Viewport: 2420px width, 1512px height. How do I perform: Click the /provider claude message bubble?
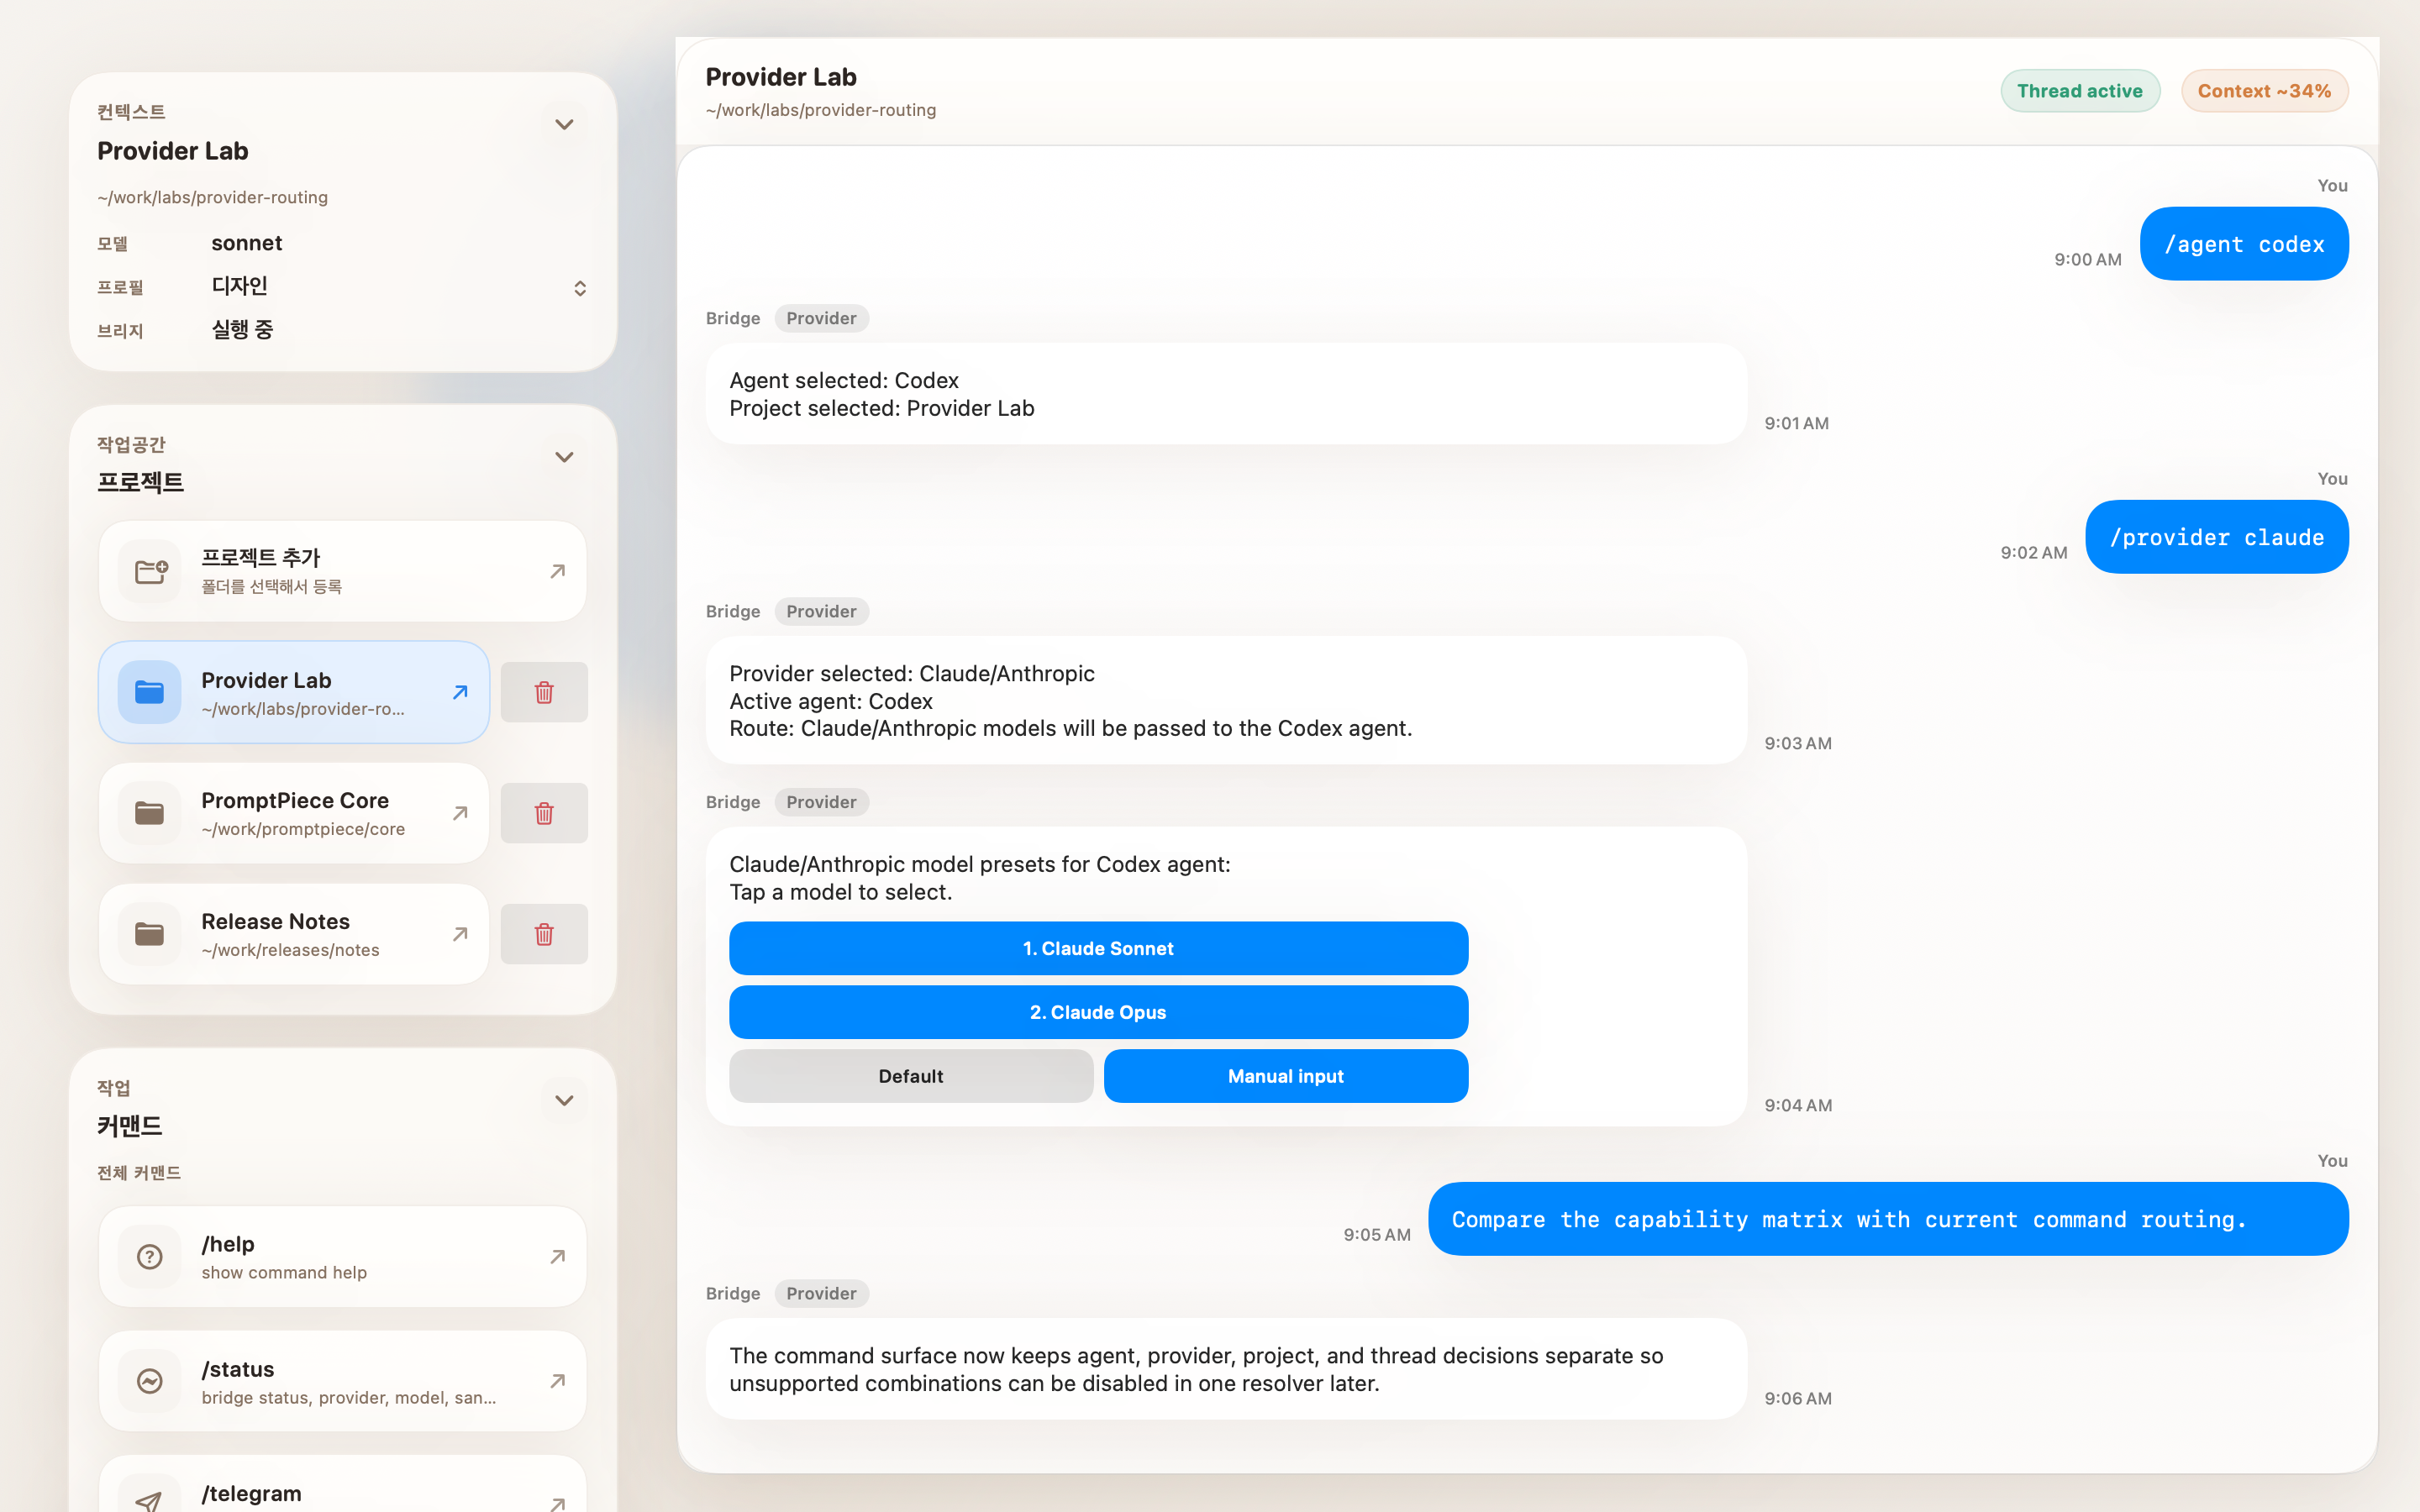(2217, 537)
